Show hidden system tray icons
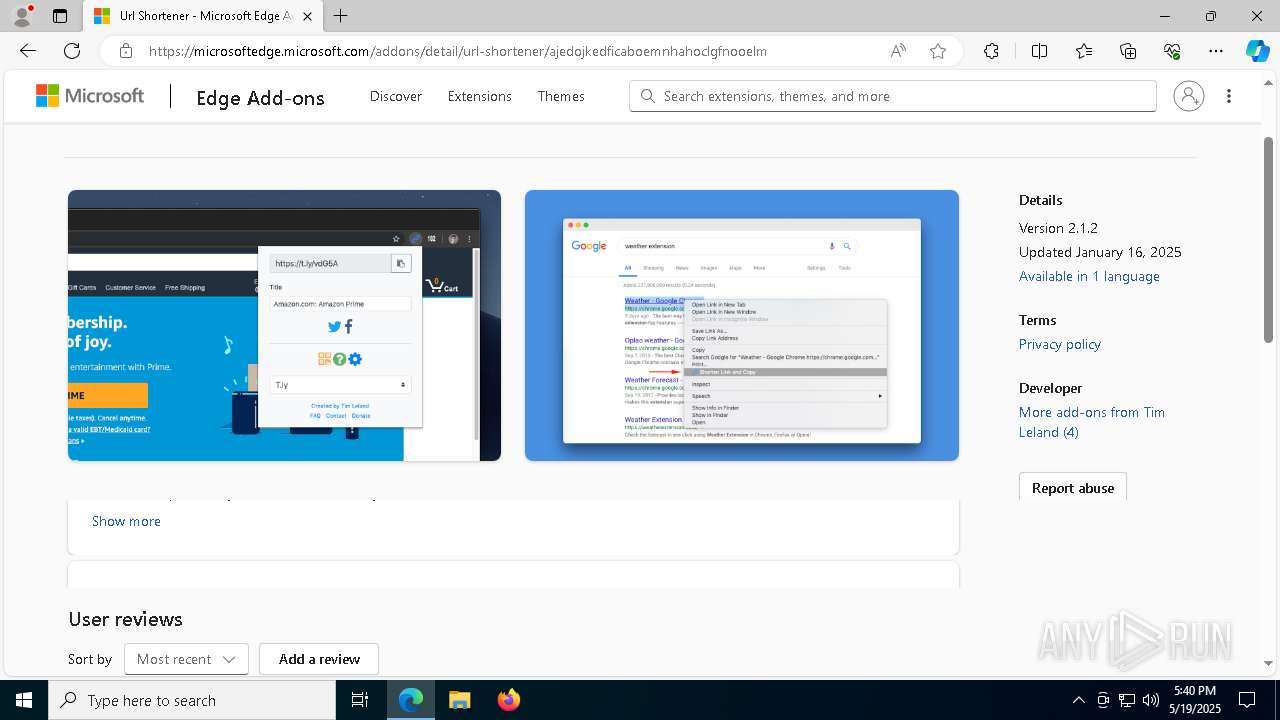 click(x=1078, y=700)
